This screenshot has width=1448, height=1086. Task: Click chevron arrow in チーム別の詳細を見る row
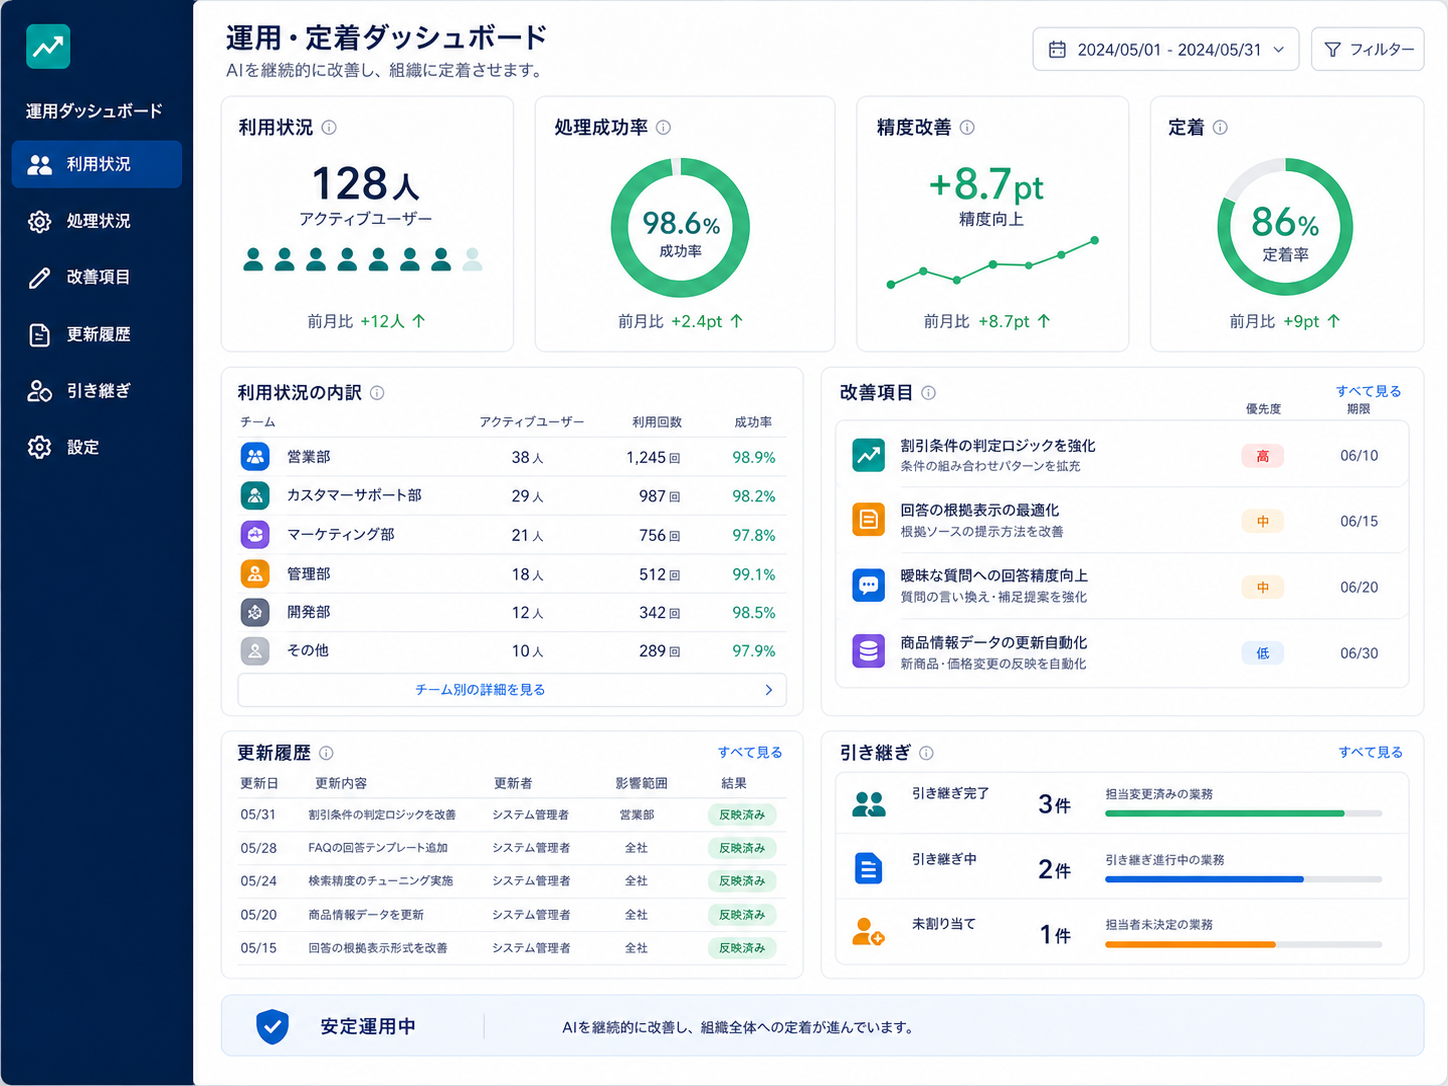tap(768, 690)
